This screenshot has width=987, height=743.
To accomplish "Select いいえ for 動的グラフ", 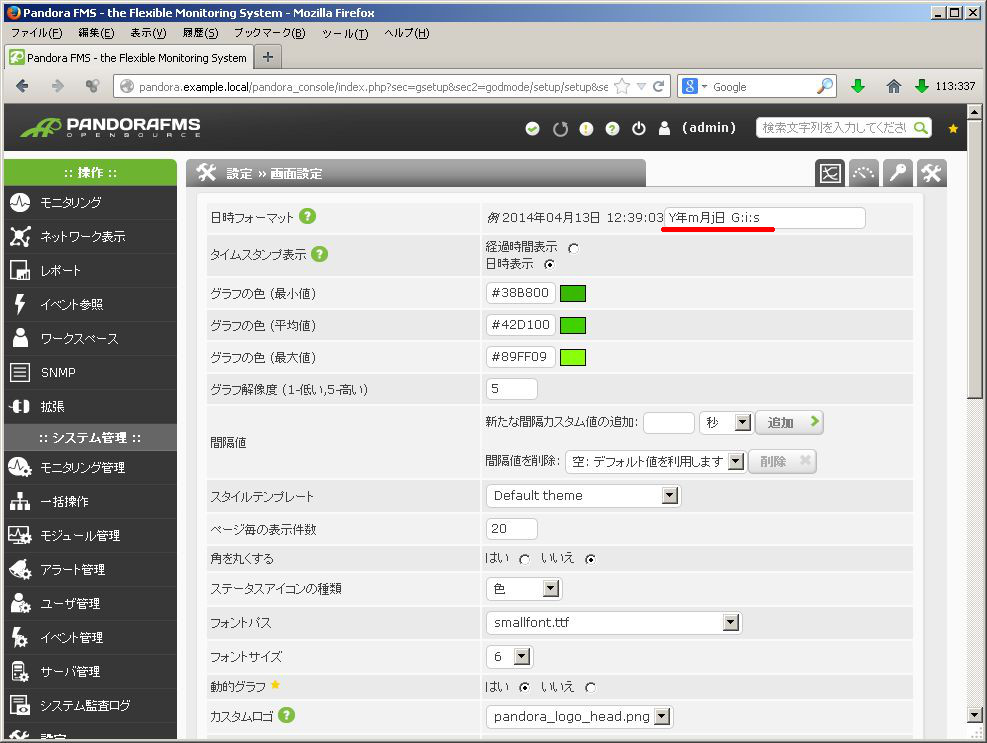I will (590, 688).
